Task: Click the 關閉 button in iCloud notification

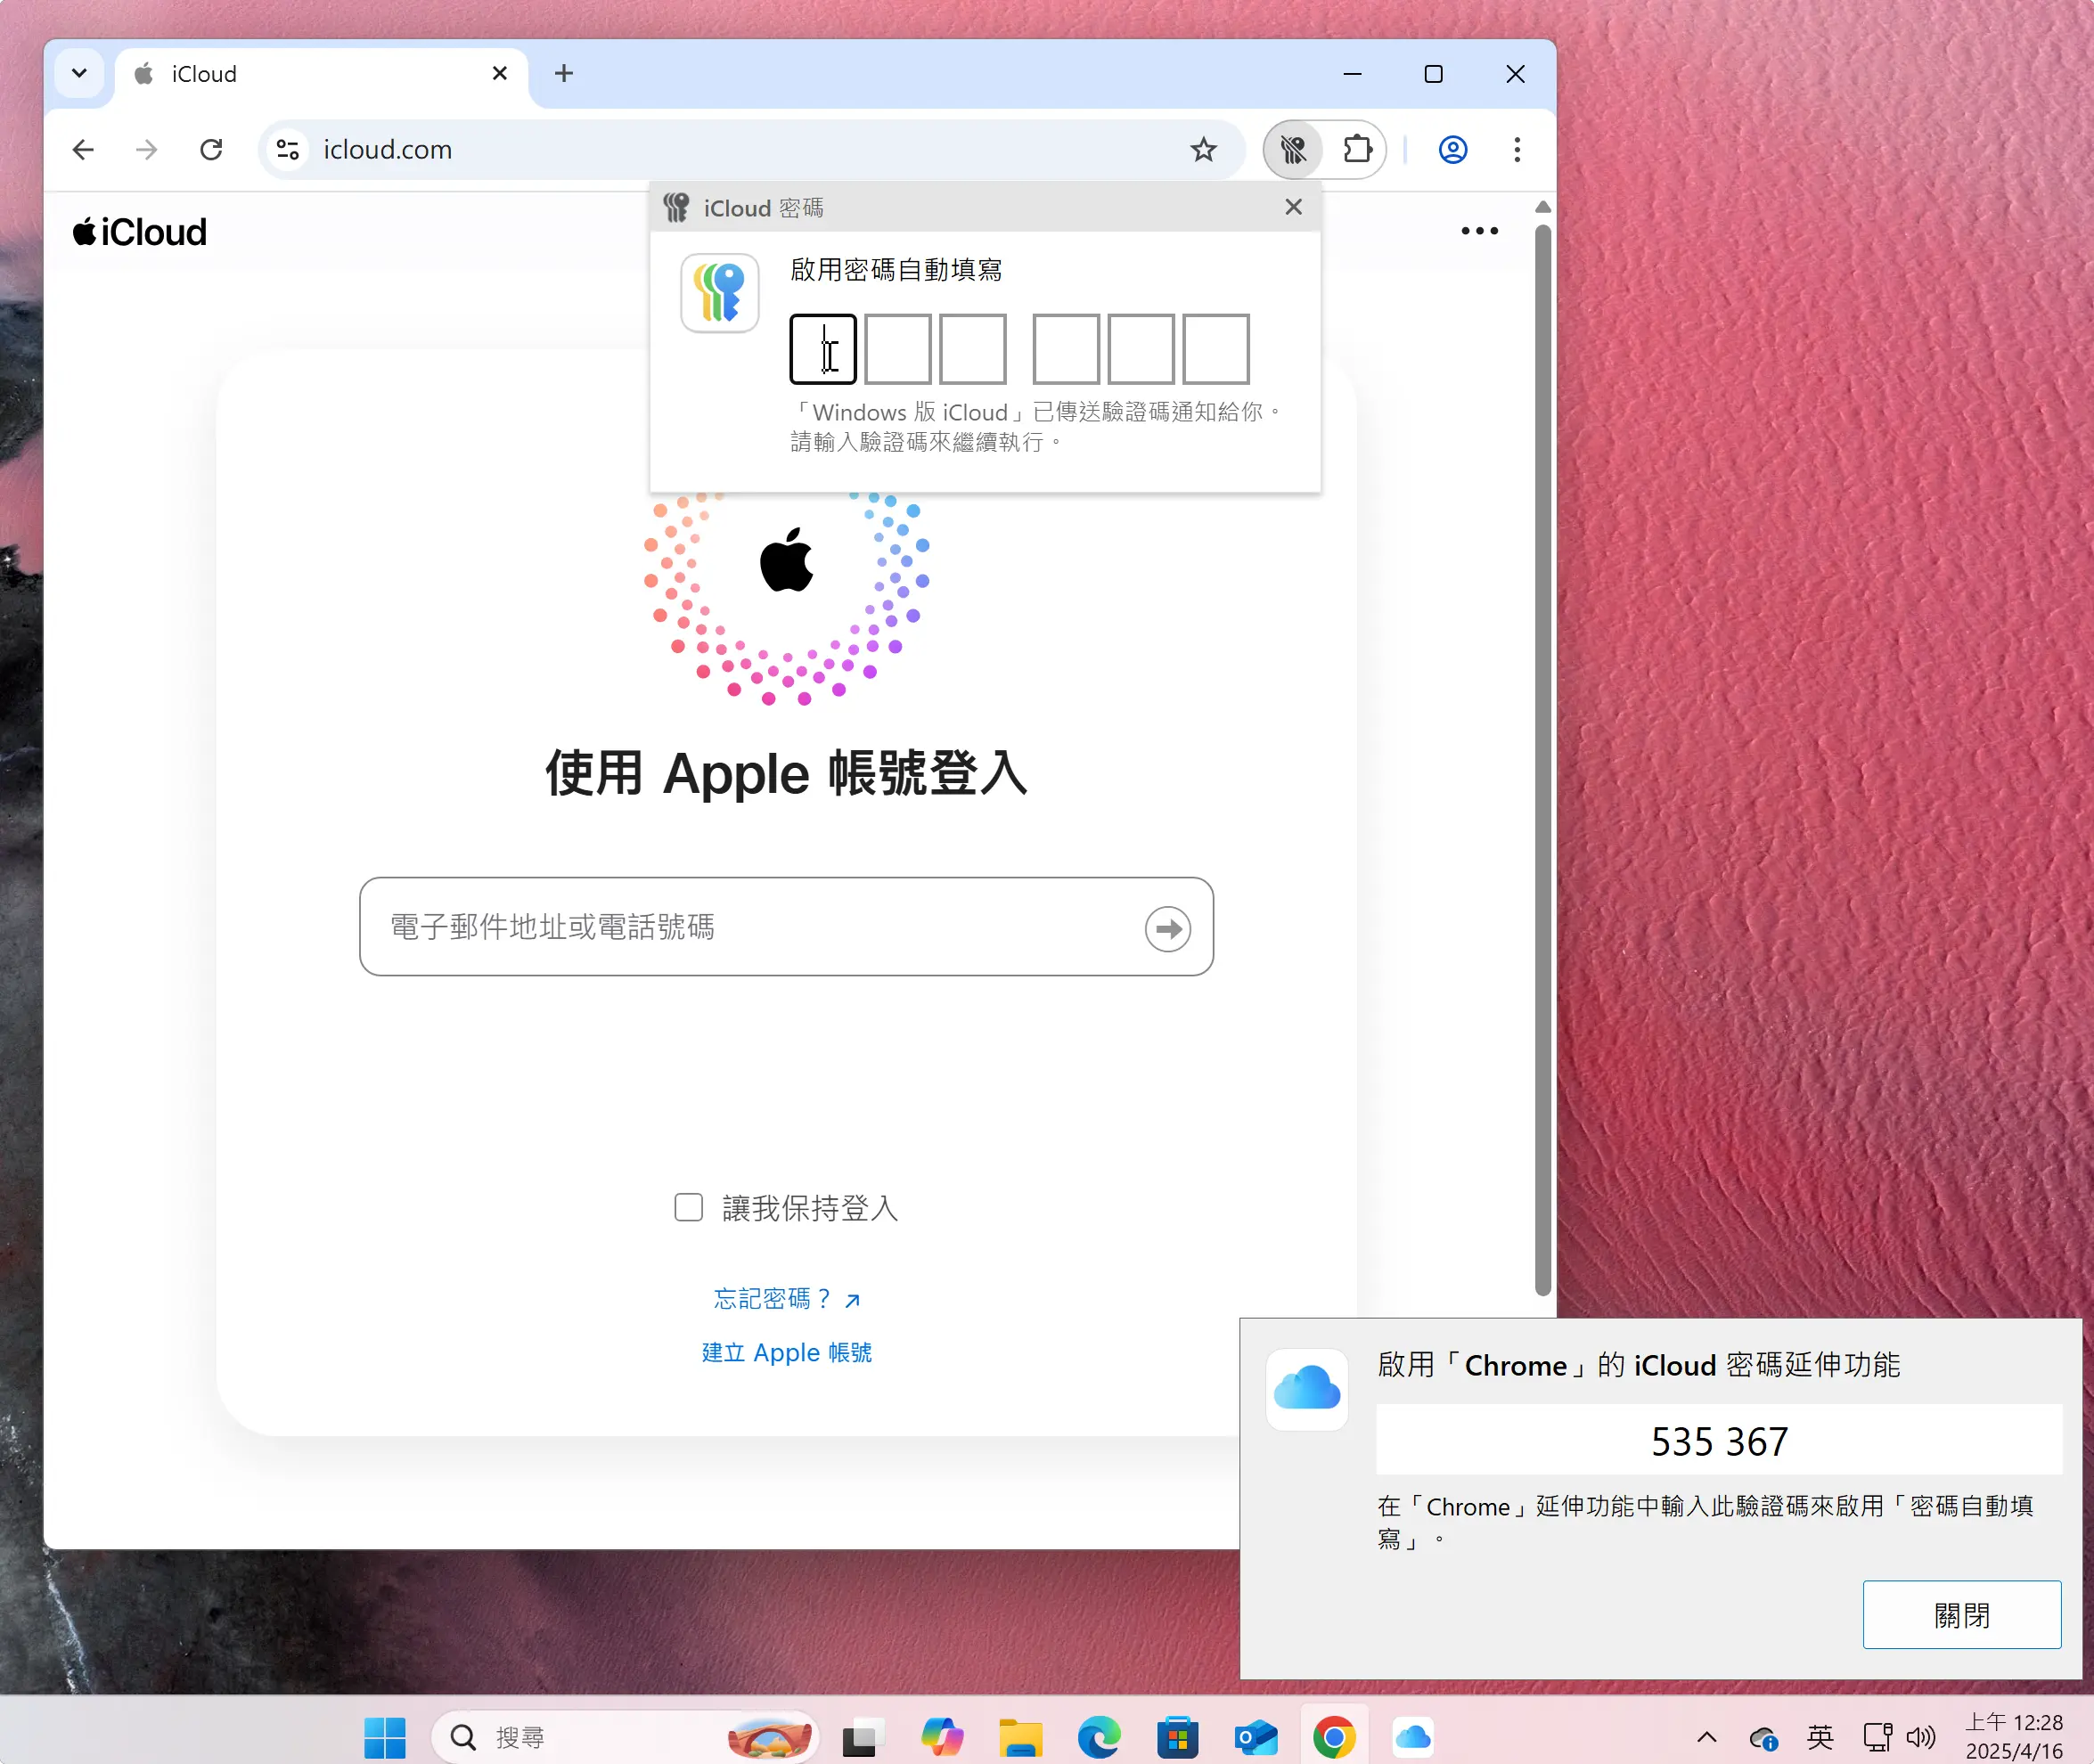Action: (1961, 1614)
